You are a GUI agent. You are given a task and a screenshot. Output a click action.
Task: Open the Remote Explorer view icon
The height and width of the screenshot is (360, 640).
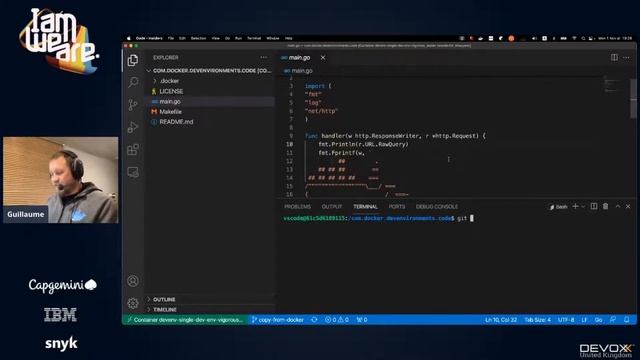point(133,172)
